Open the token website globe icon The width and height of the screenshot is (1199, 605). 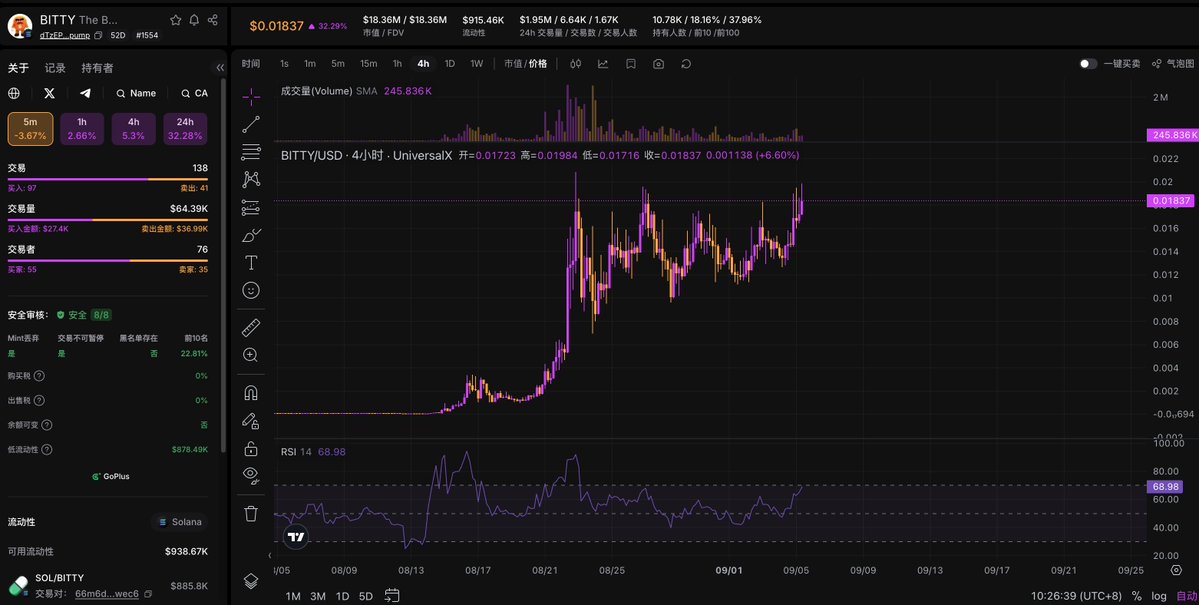[x=14, y=93]
